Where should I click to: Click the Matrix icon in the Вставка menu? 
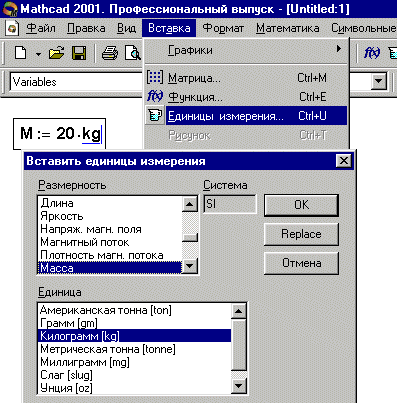coord(155,78)
